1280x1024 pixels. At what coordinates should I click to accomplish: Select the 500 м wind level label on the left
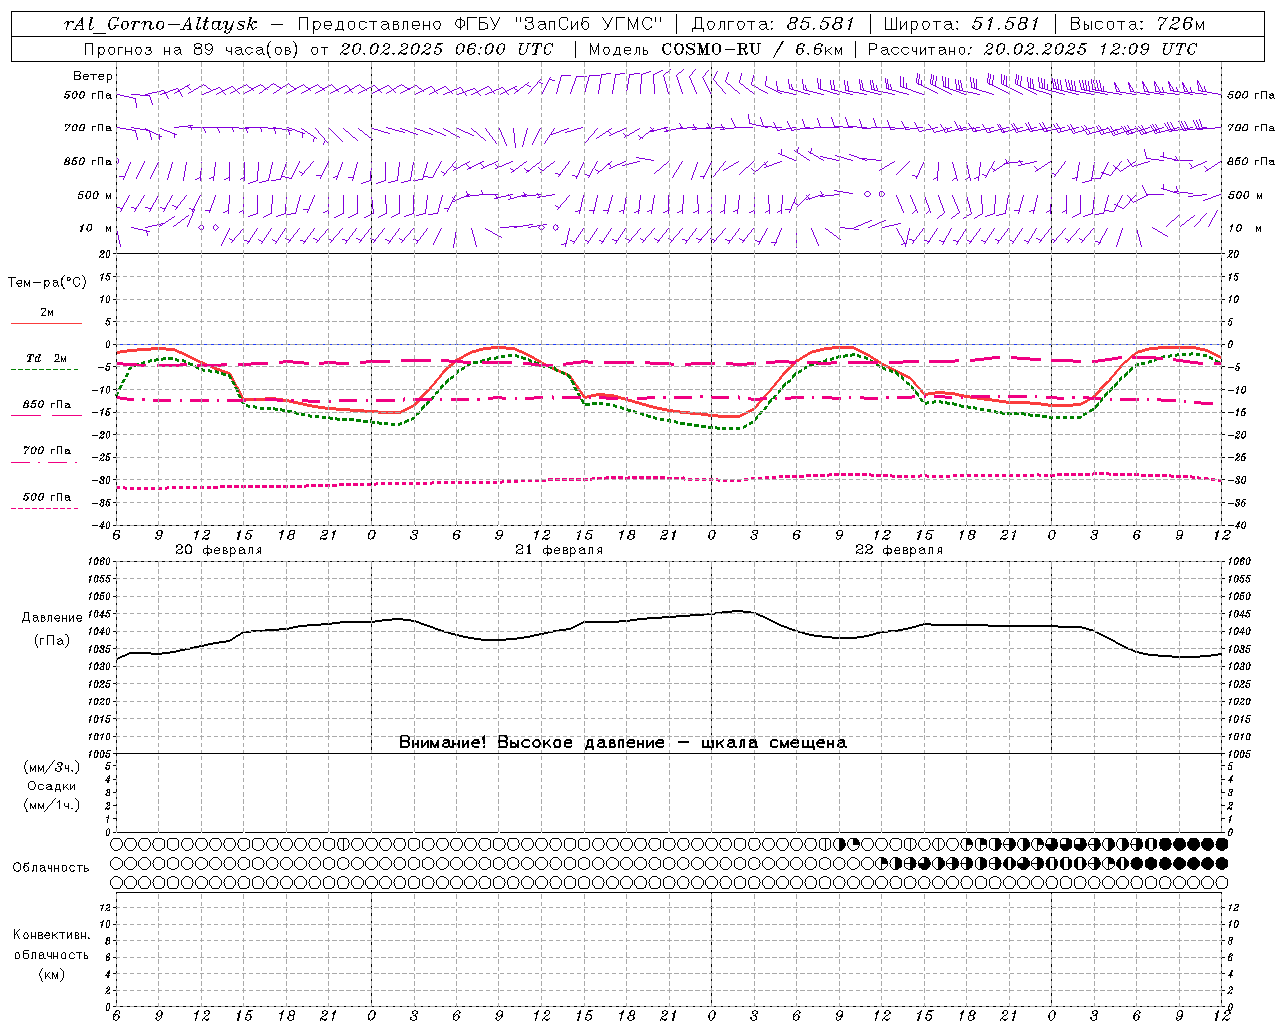(x=88, y=195)
